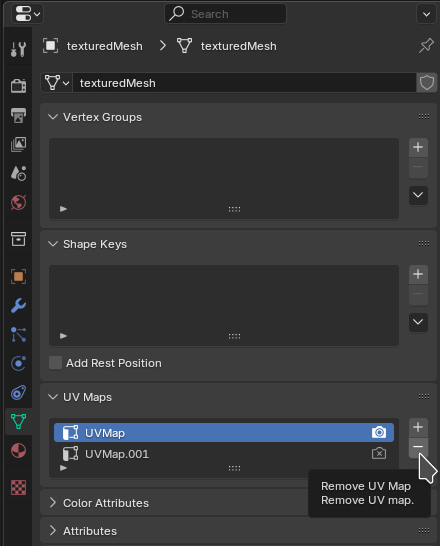This screenshot has height=546, width=440.
Task: Open the Texture properties checker tab
Action: (18, 487)
